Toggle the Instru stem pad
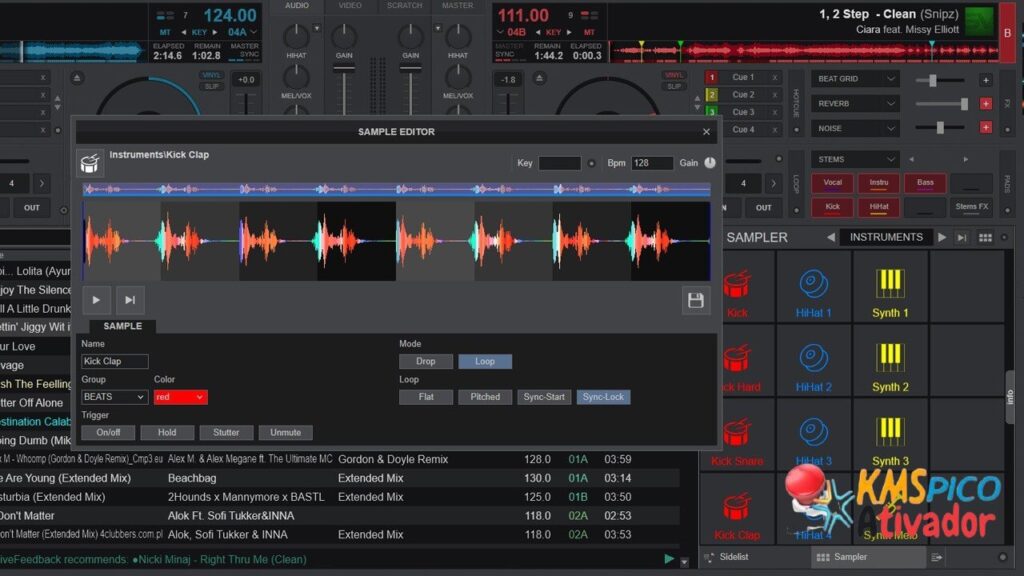 (878, 183)
